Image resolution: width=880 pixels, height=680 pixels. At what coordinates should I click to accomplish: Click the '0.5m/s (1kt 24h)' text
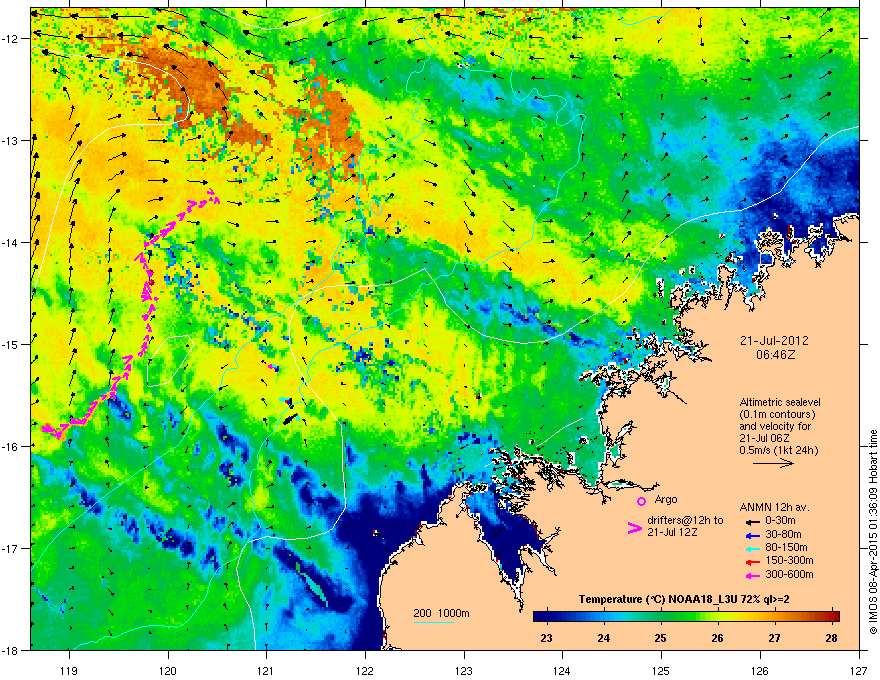tap(778, 450)
